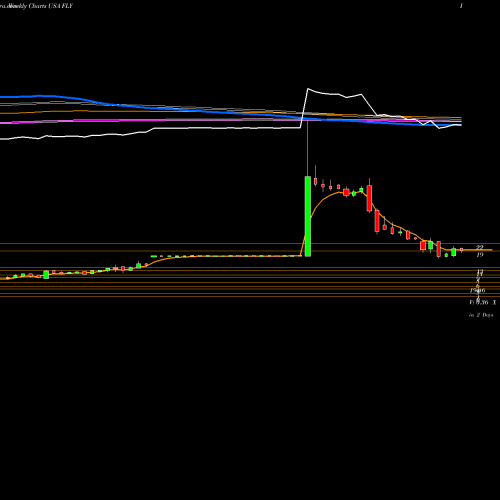Select the last small red candle on the right
Viewport: 500px width, 500px height.
[461, 249]
